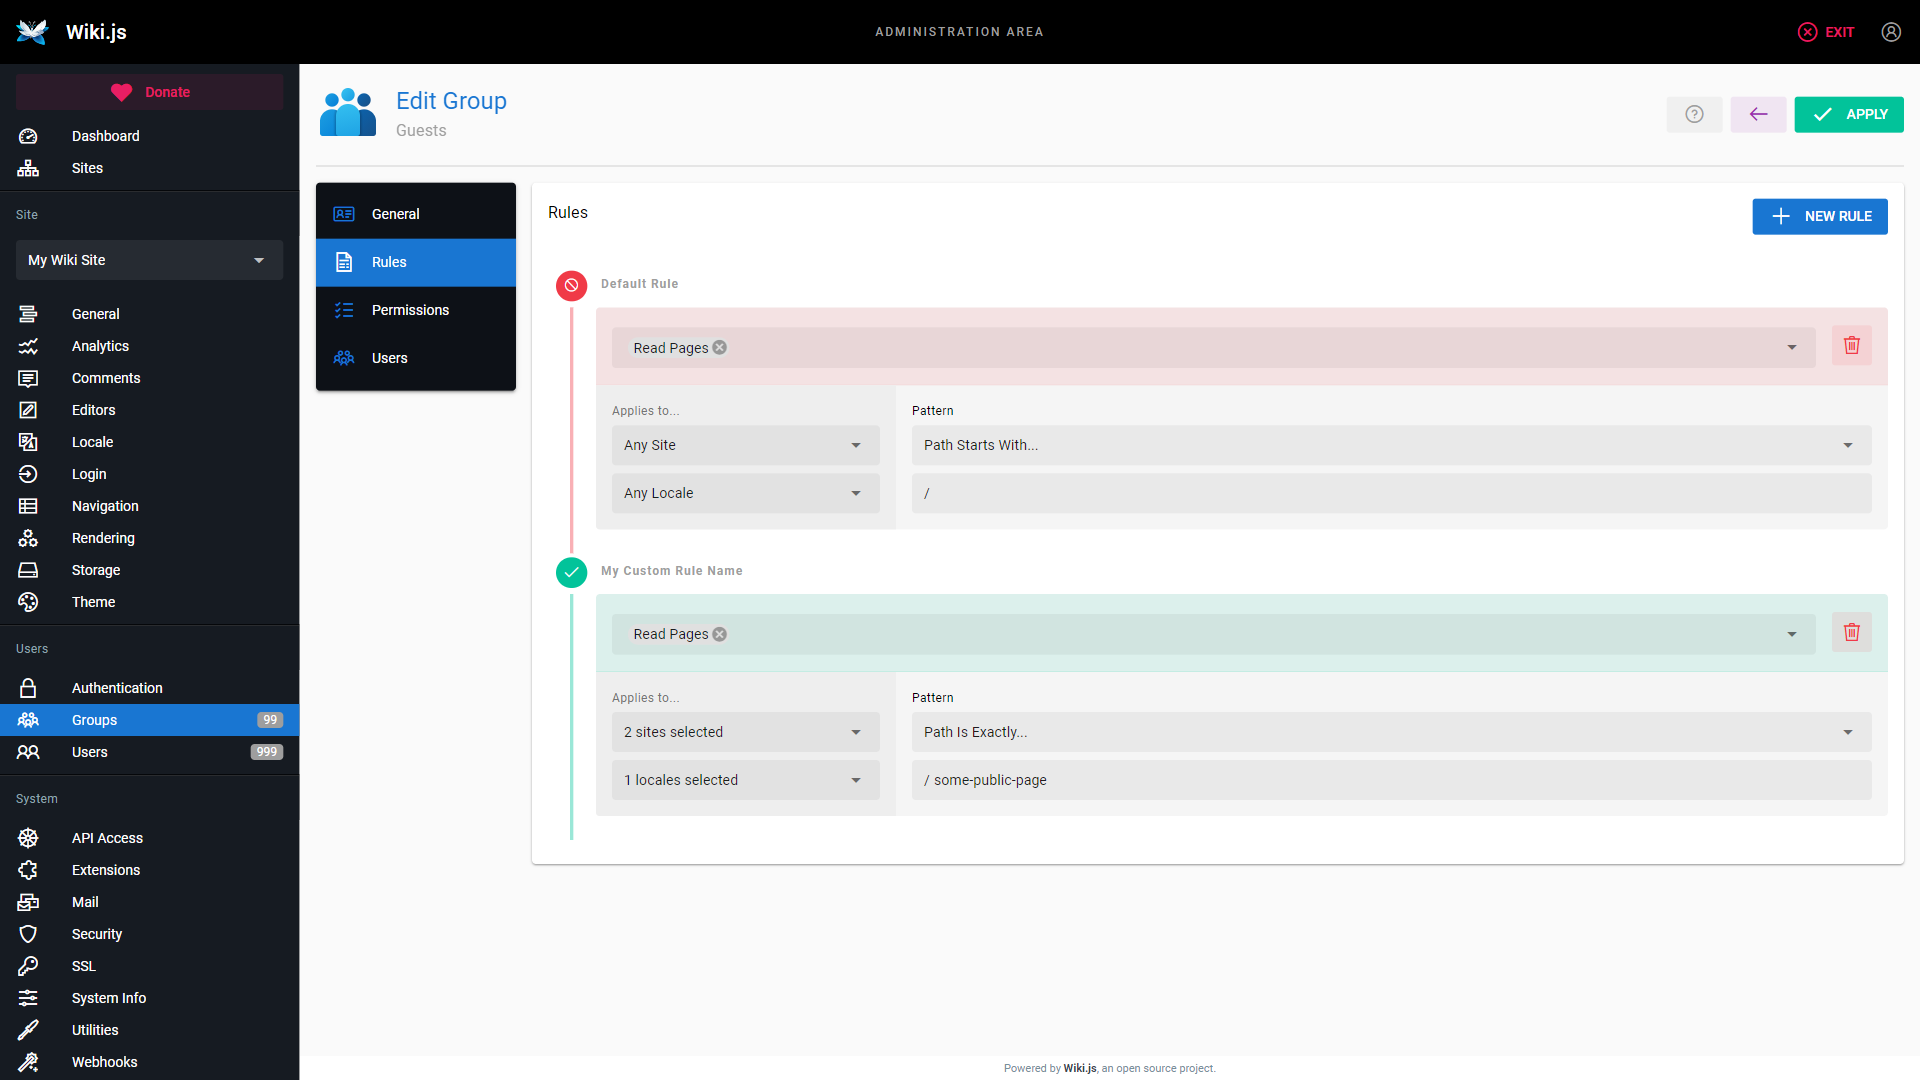Image resolution: width=1920 pixels, height=1080 pixels.
Task: Open the Security sidebar item
Action: tap(97, 934)
